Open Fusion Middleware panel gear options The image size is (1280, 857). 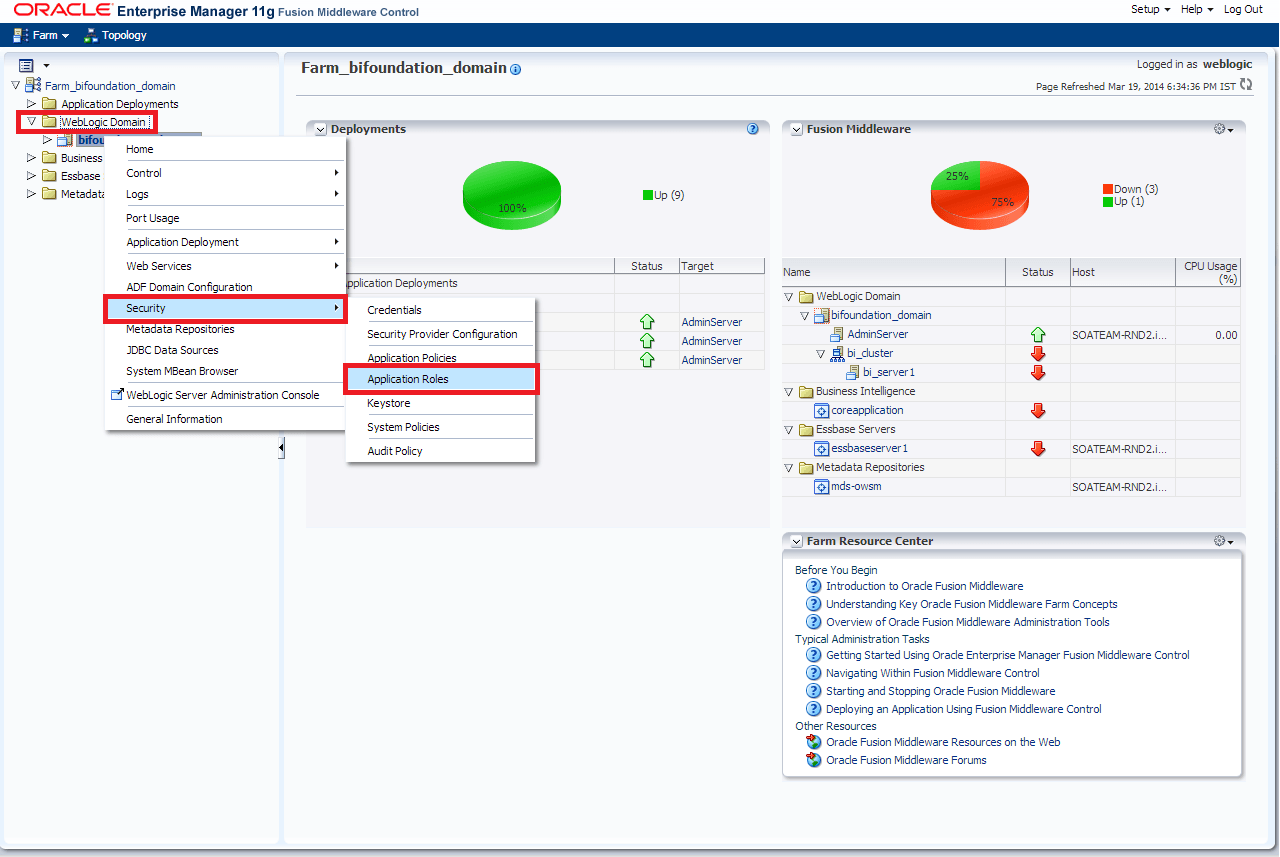[1223, 129]
